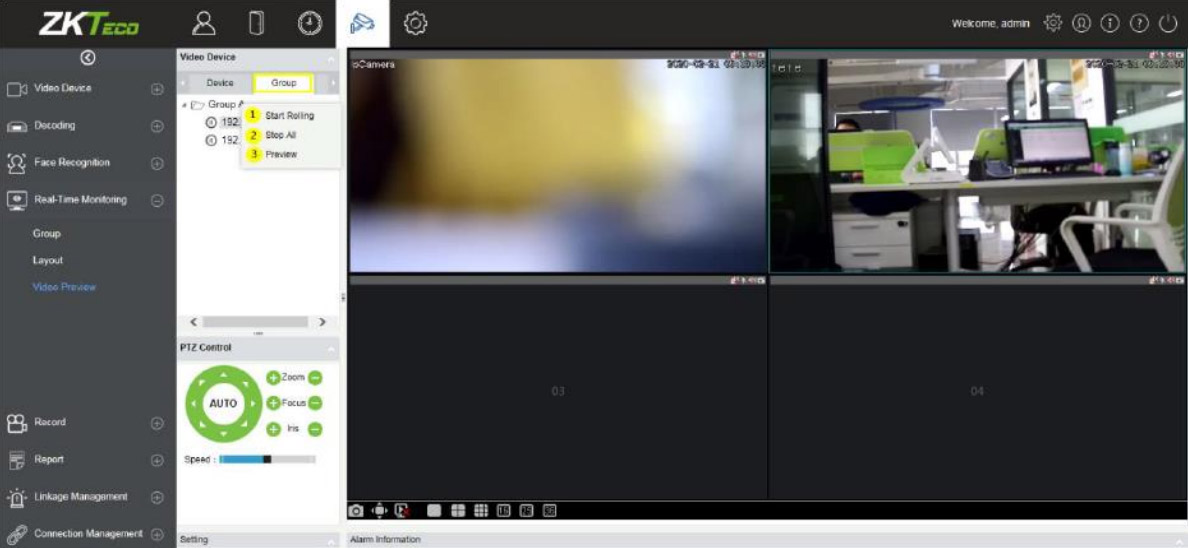
Task: Collapse the Real-Time Monitoring section
Action: tap(157, 200)
